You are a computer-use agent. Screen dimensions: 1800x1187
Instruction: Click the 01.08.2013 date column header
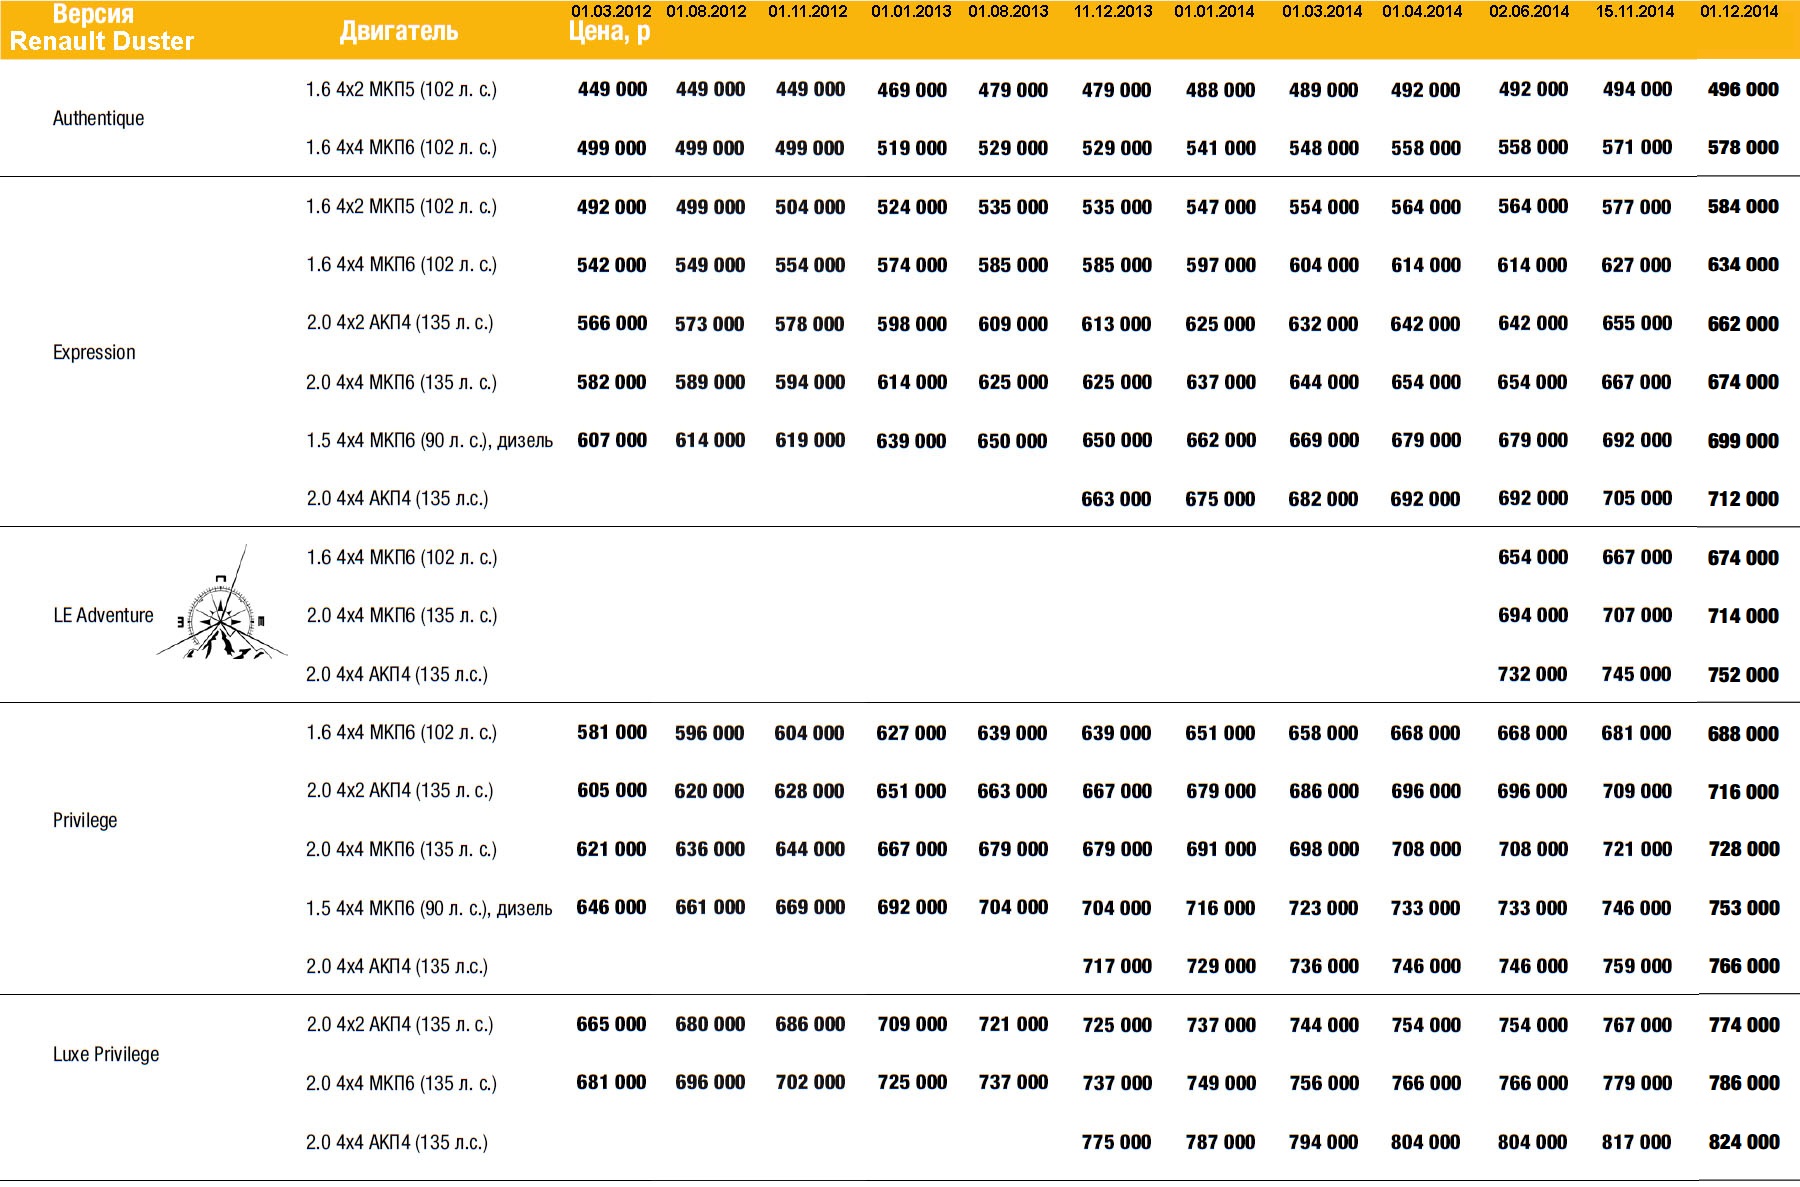click(x=1008, y=11)
